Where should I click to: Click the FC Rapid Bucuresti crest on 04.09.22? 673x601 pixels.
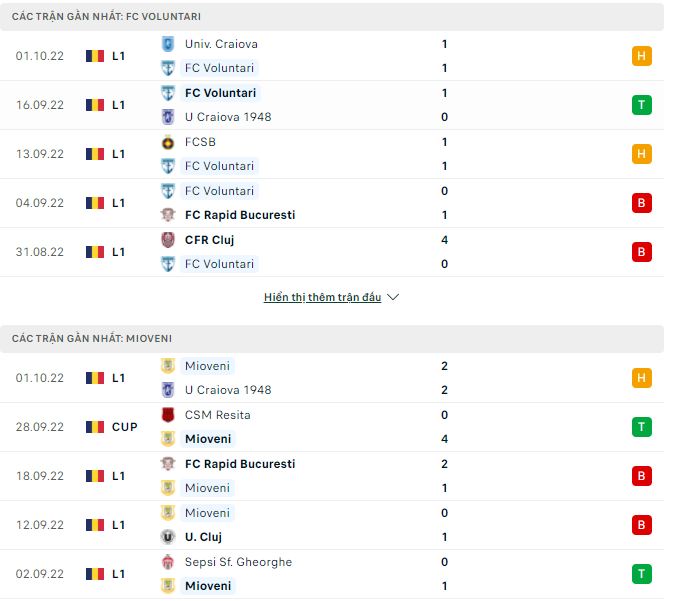(168, 215)
